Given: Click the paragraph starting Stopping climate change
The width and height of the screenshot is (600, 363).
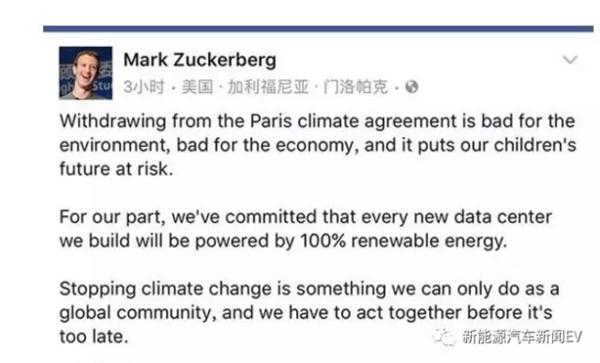Looking at the screenshot, I should pyautogui.click(x=309, y=313).
